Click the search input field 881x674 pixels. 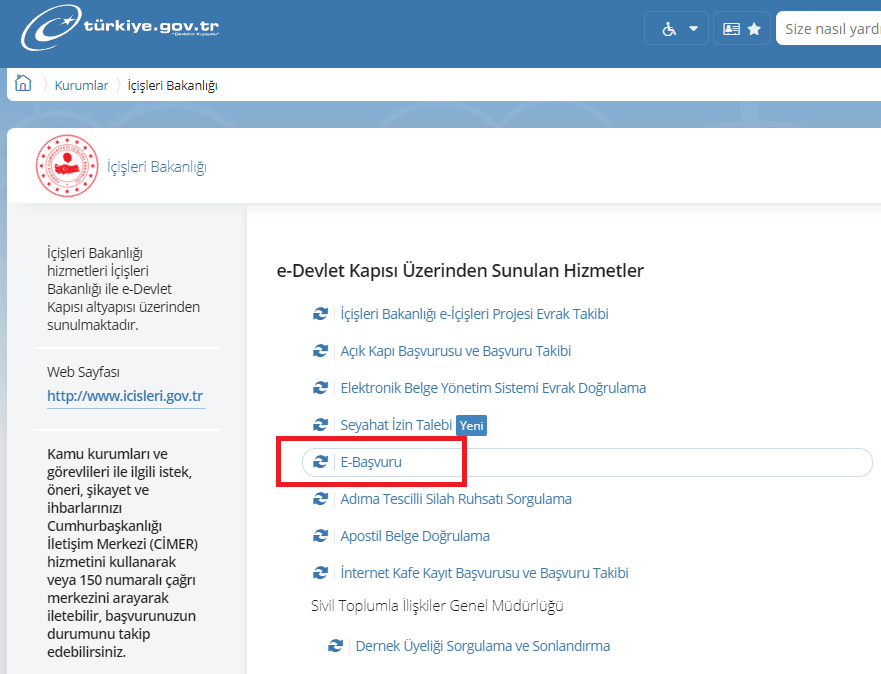pyautogui.click(x=830, y=29)
